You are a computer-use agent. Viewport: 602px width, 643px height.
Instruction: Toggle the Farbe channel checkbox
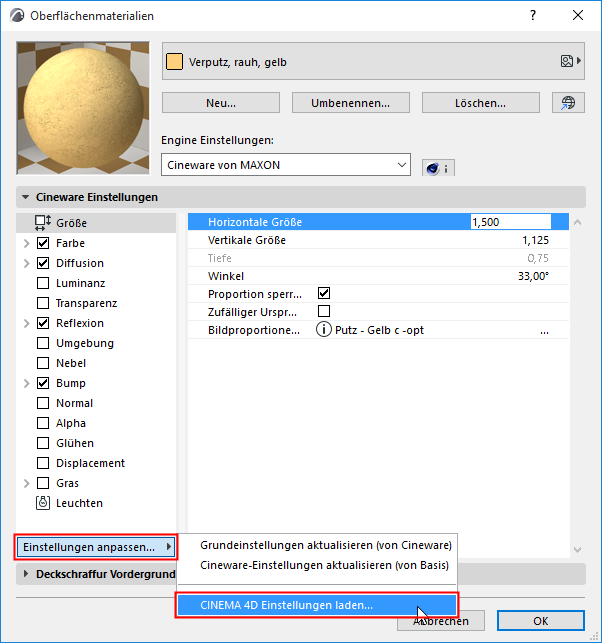coord(43,243)
